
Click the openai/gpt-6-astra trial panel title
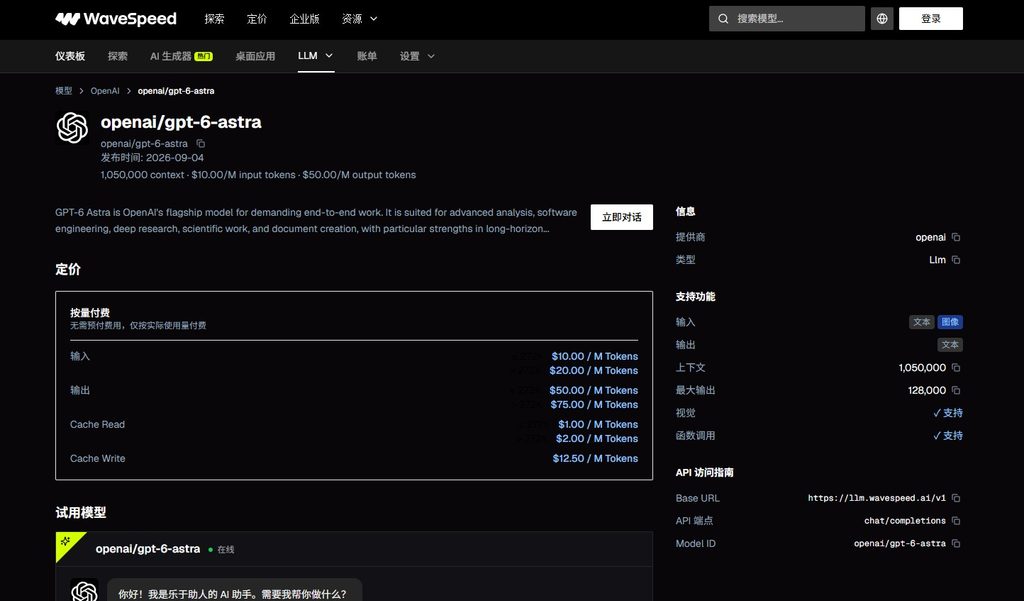(x=148, y=549)
